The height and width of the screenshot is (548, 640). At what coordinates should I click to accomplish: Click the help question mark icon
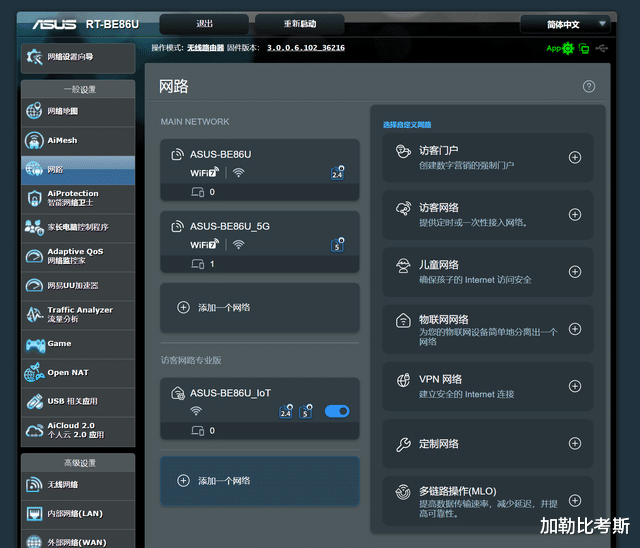tap(589, 87)
